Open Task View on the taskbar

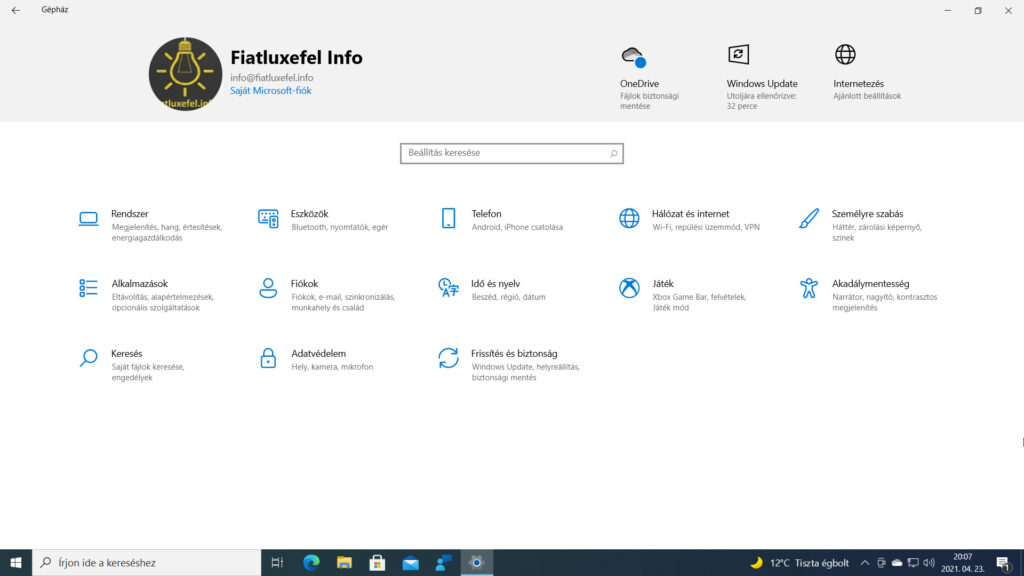click(277, 562)
